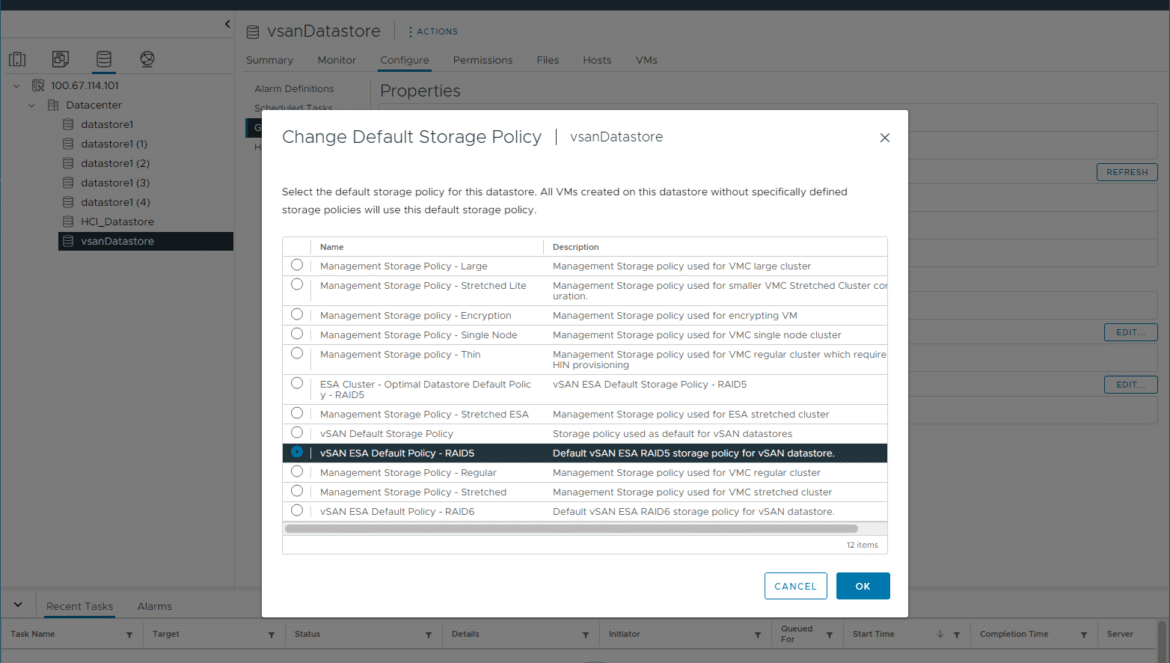1170x663 pixels.
Task: Filter the Completion Time column
Action: click(x=1083, y=635)
